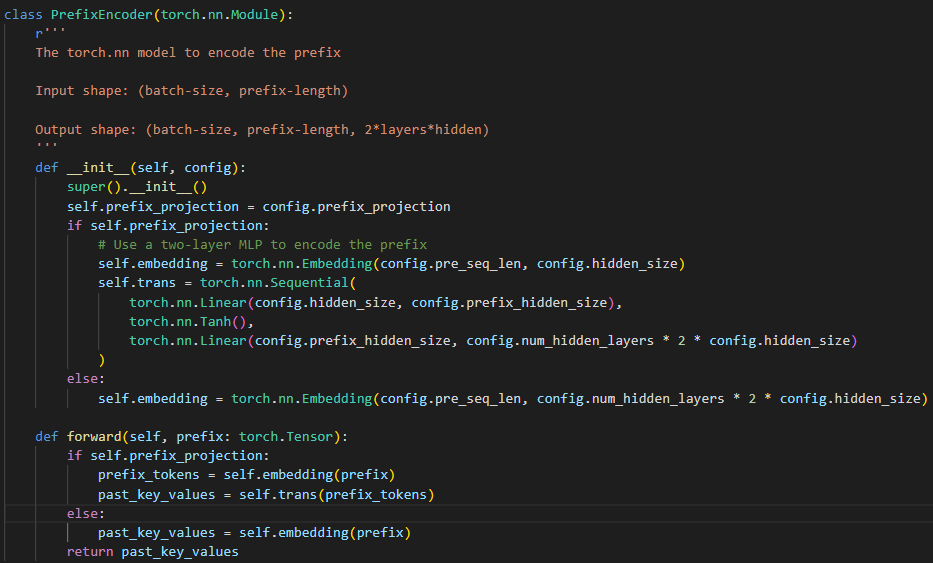Click the opening r''' docstring marker
933x563 pixels.
click(x=50, y=33)
